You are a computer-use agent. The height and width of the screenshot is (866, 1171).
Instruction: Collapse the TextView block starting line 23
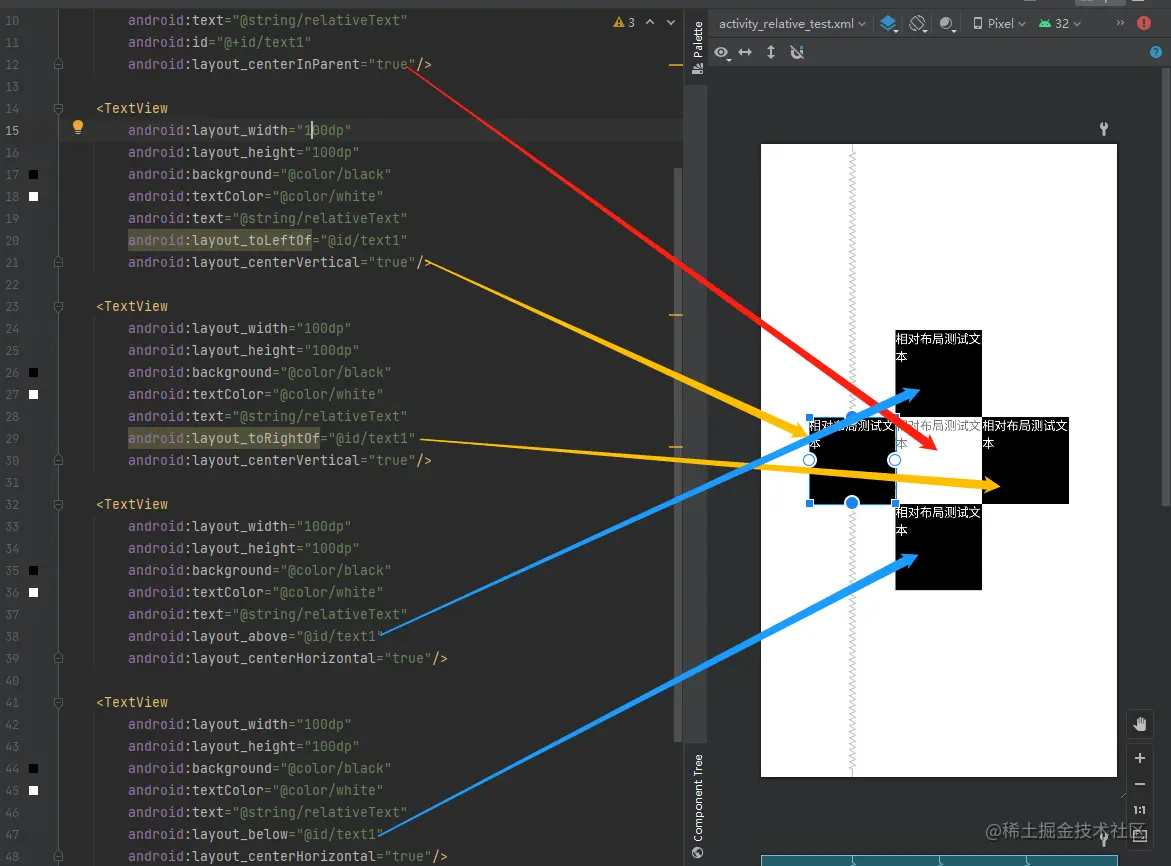click(58, 306)
